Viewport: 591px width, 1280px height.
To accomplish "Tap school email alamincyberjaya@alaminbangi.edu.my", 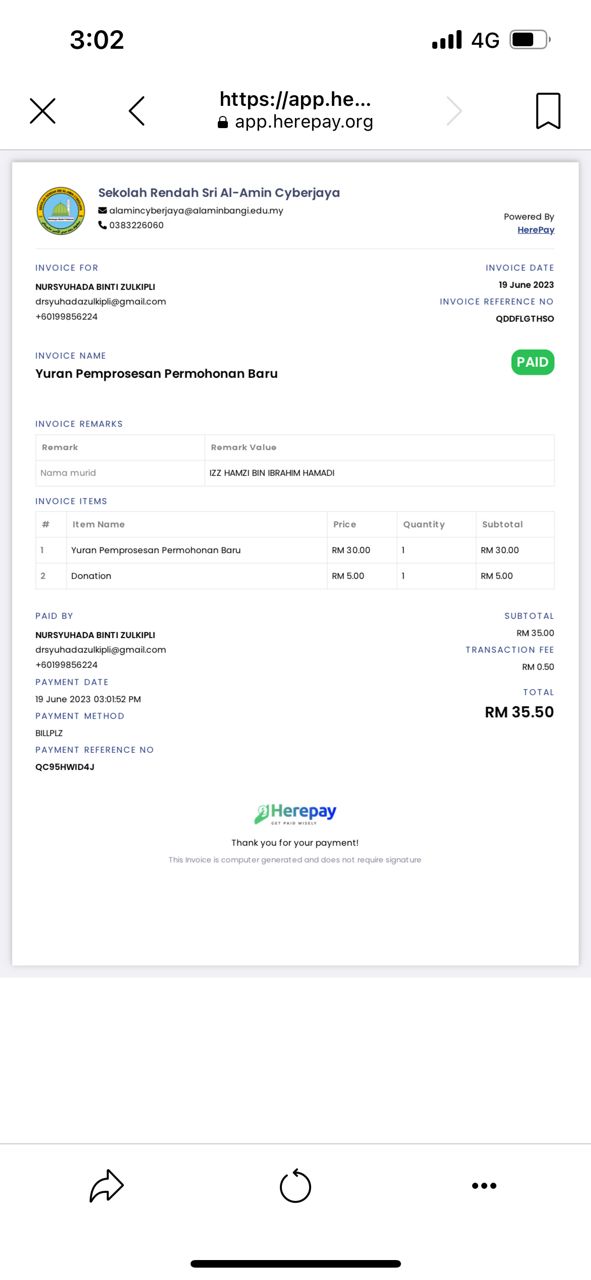I will click(x=196, y=211).
